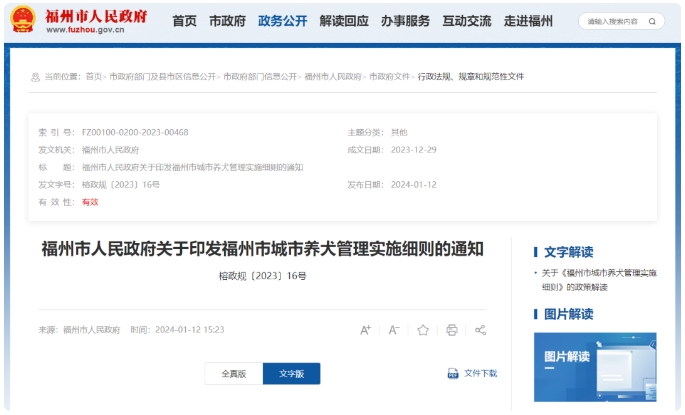Click the main article title heading
The height and width of the screenshot is (415, 685).
coord(263,249)
